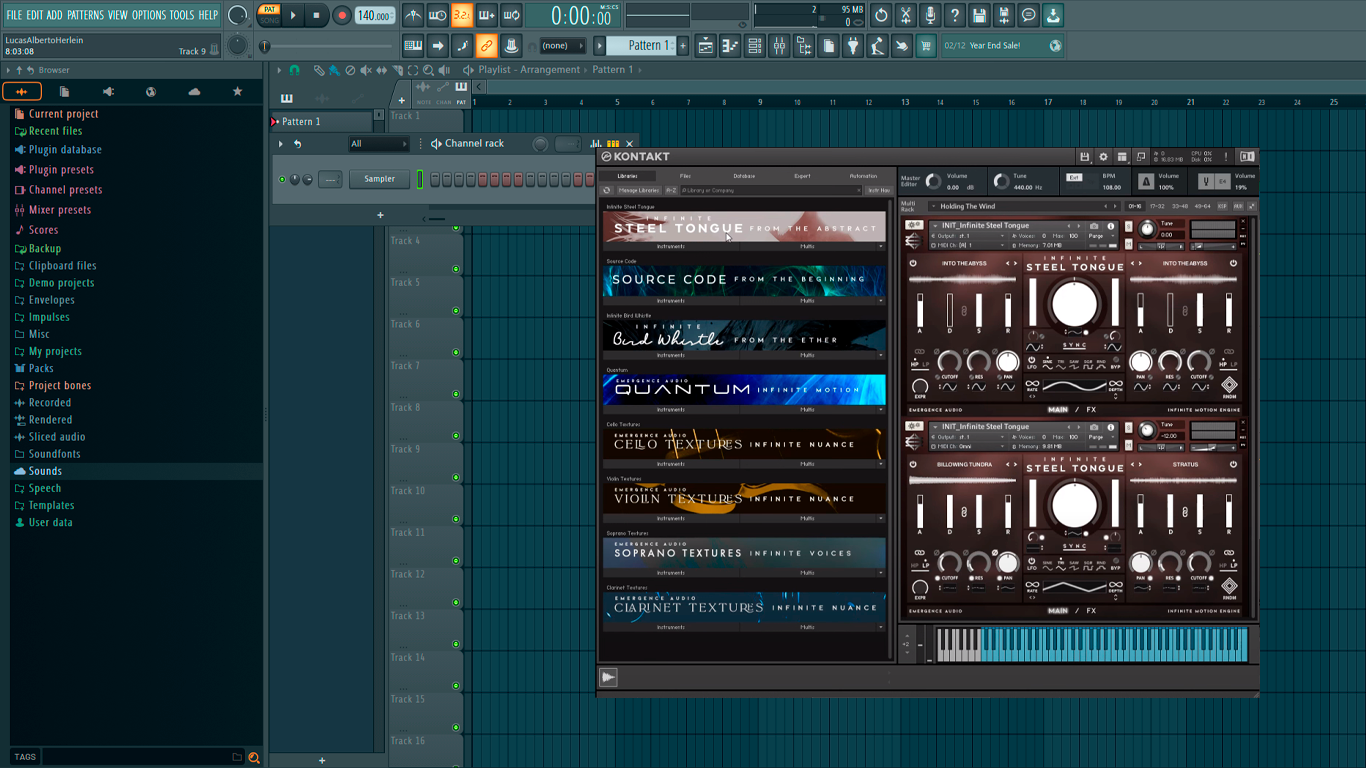Open the channel rack All filter dropdown
1366x768 pixels.
click(378, 144)
